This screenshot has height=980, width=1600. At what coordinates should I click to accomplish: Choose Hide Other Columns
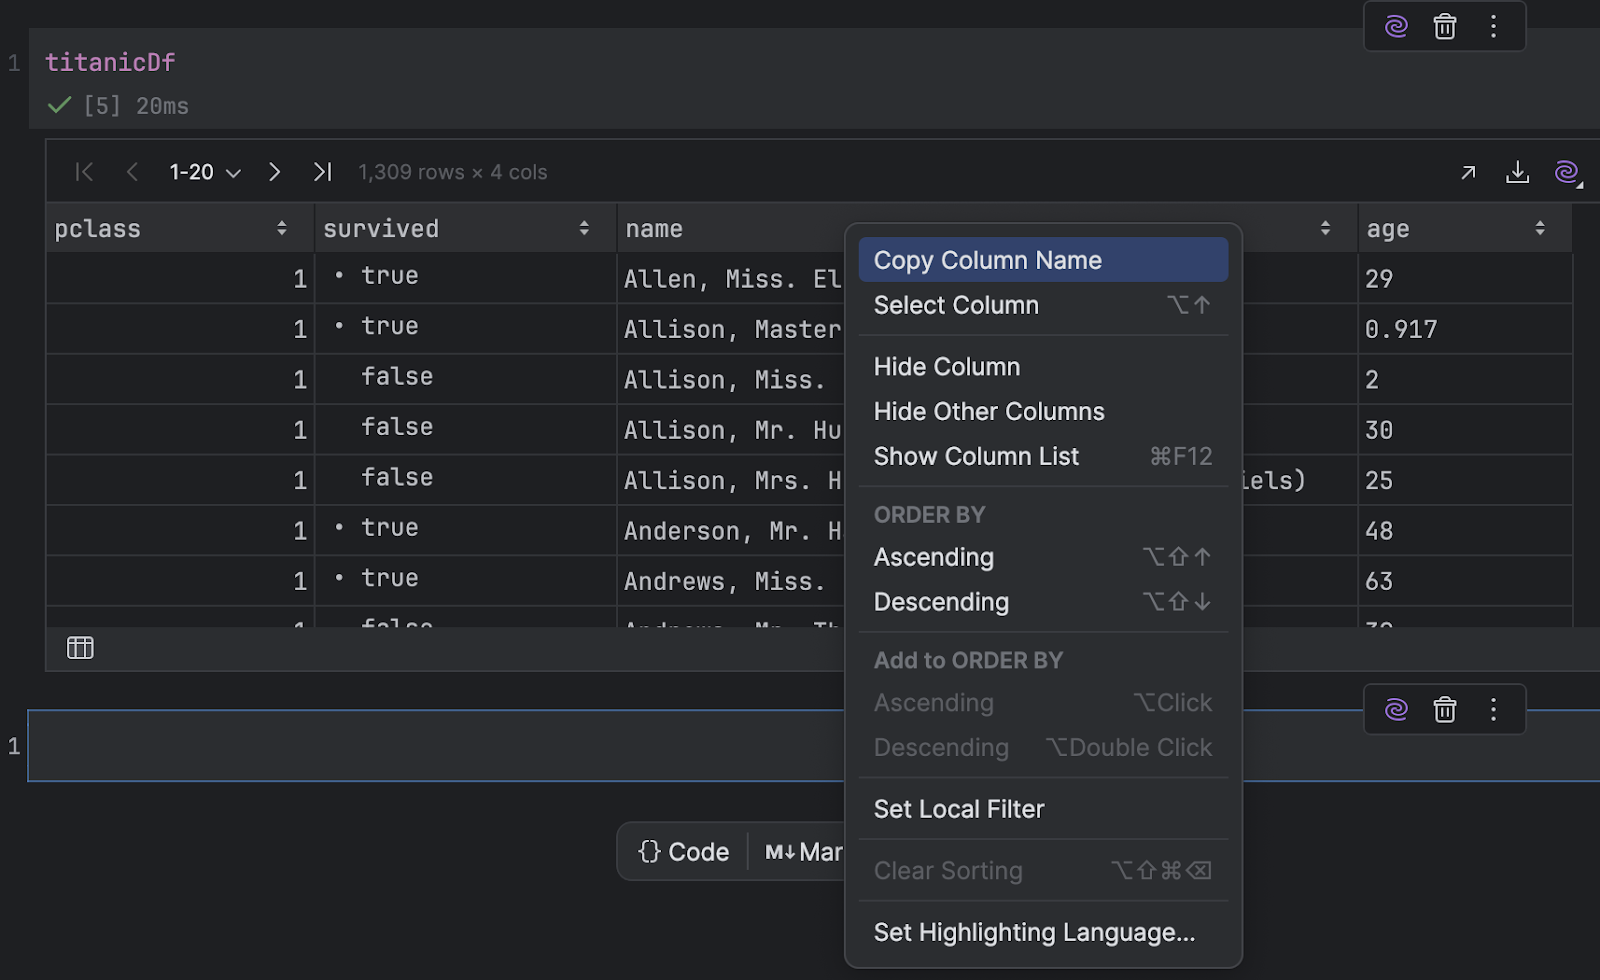click(1043, 411)
